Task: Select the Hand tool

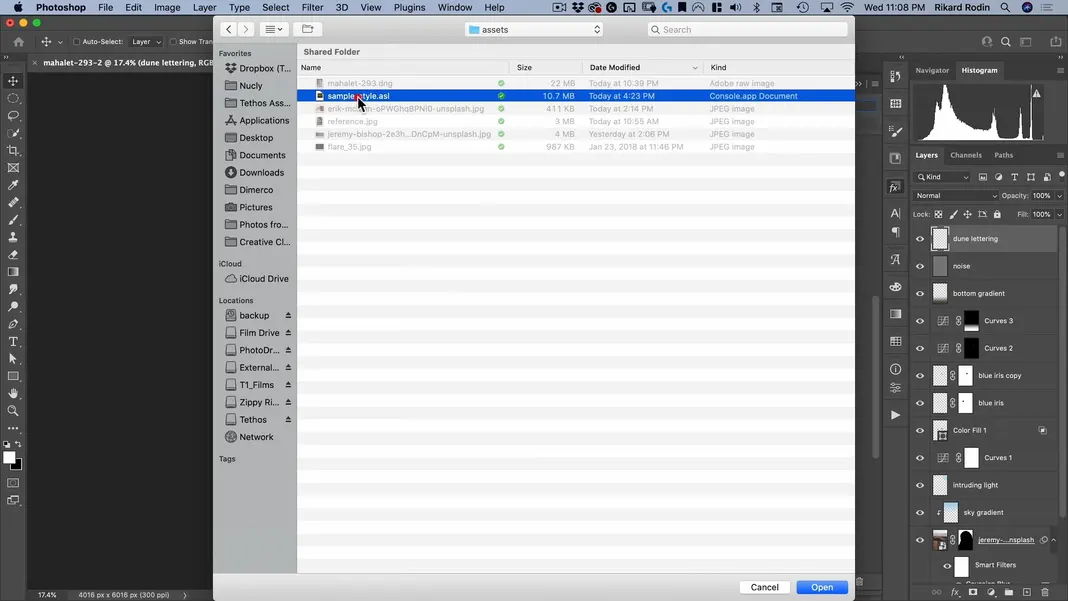Action: [13, 394]
